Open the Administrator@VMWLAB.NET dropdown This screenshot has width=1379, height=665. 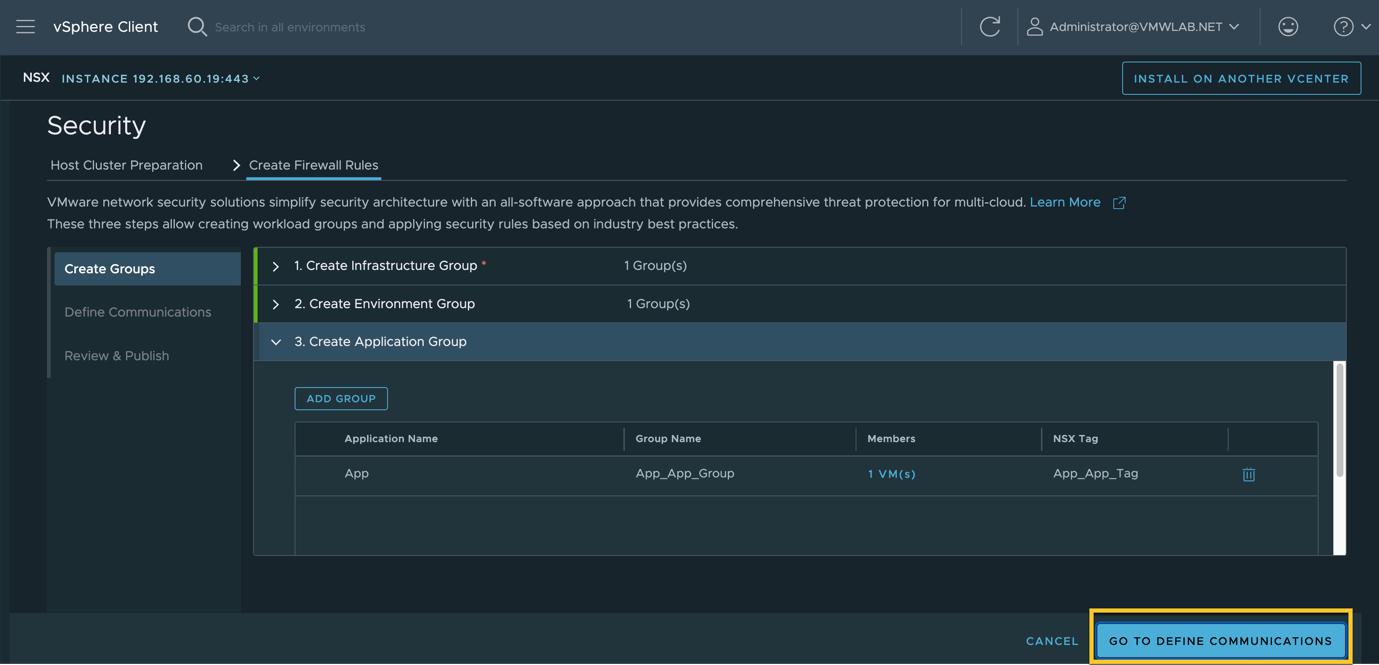pos(1143,27)
